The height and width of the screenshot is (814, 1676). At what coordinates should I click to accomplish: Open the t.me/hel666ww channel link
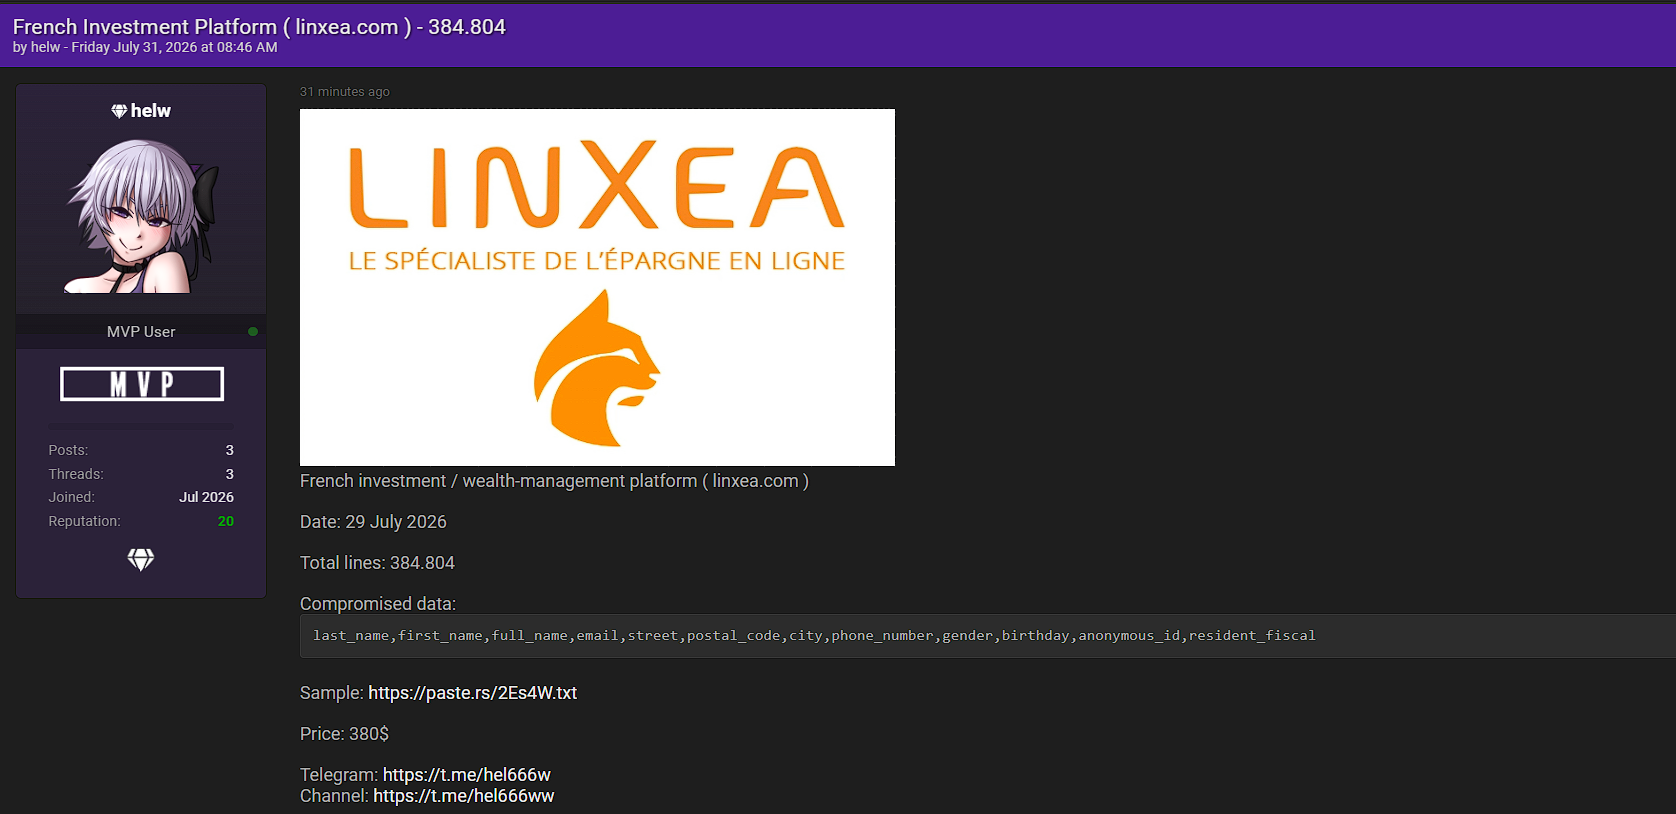(x=464, y=796)
